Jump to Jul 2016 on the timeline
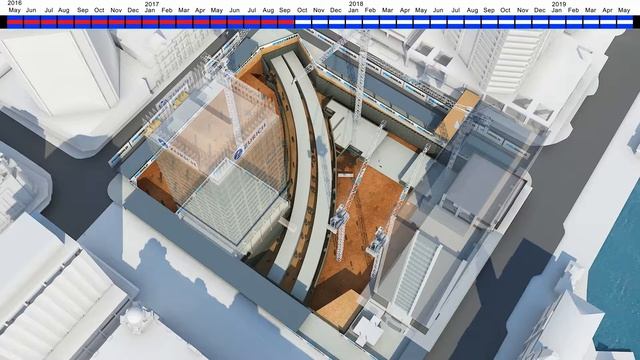 [49, 22]
